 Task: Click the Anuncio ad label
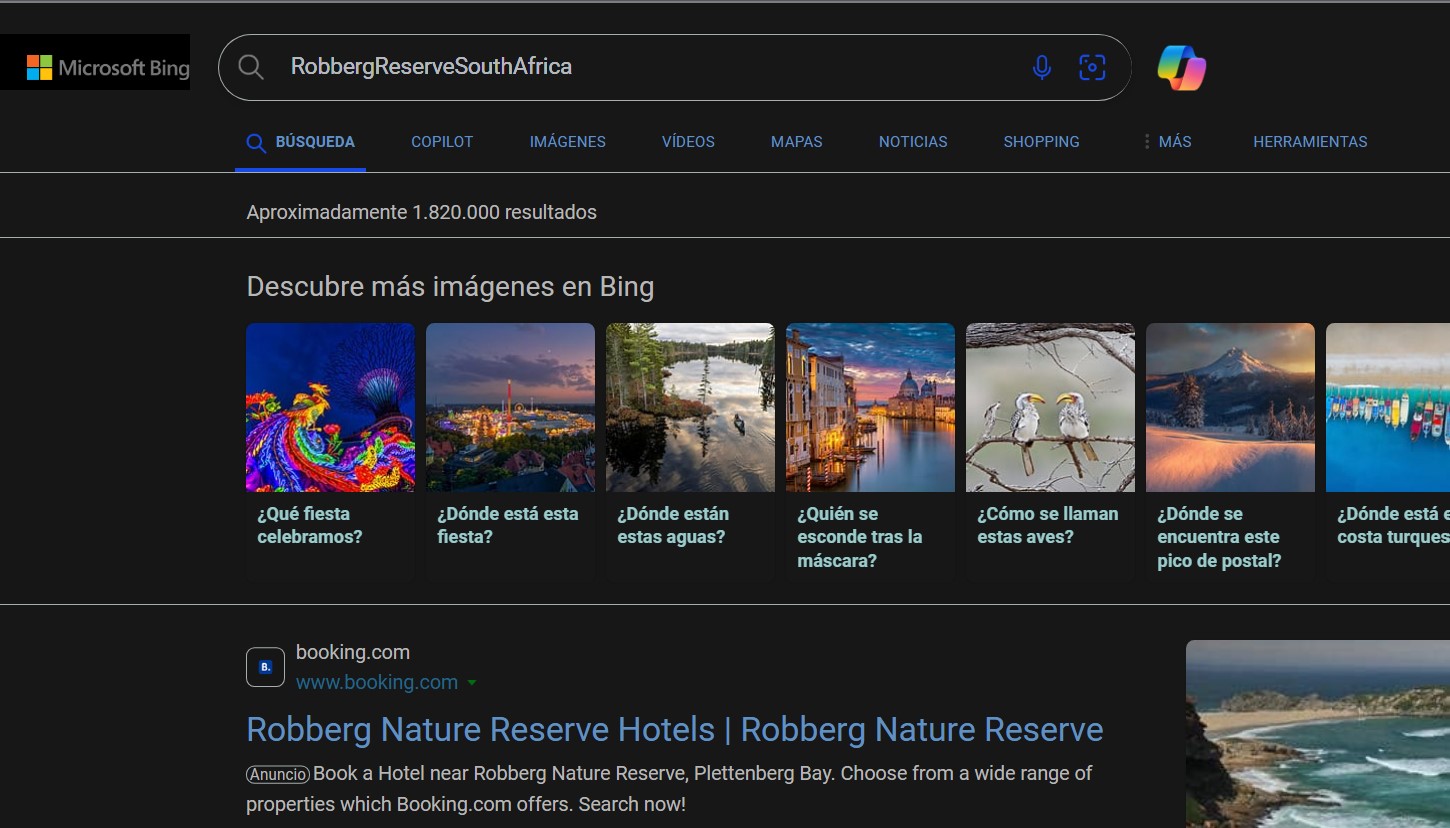coord(278,774)
